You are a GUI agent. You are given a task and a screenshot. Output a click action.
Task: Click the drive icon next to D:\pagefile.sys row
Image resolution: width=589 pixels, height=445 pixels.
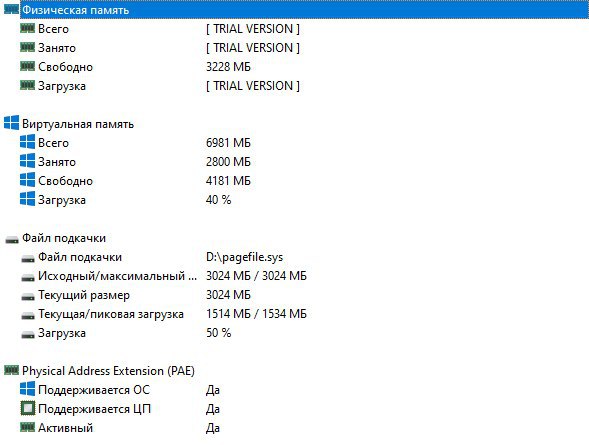pyautogui.click(x=28, y=259)
